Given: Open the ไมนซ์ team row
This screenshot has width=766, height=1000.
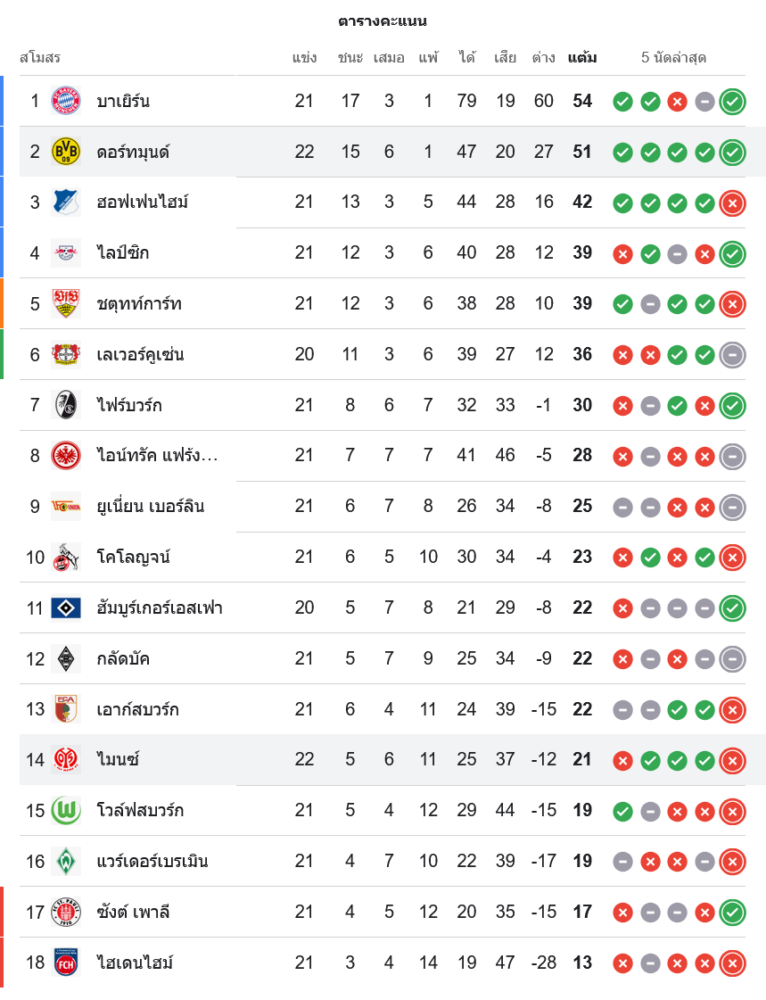Looking at the screenshot, I should point(118,760).
